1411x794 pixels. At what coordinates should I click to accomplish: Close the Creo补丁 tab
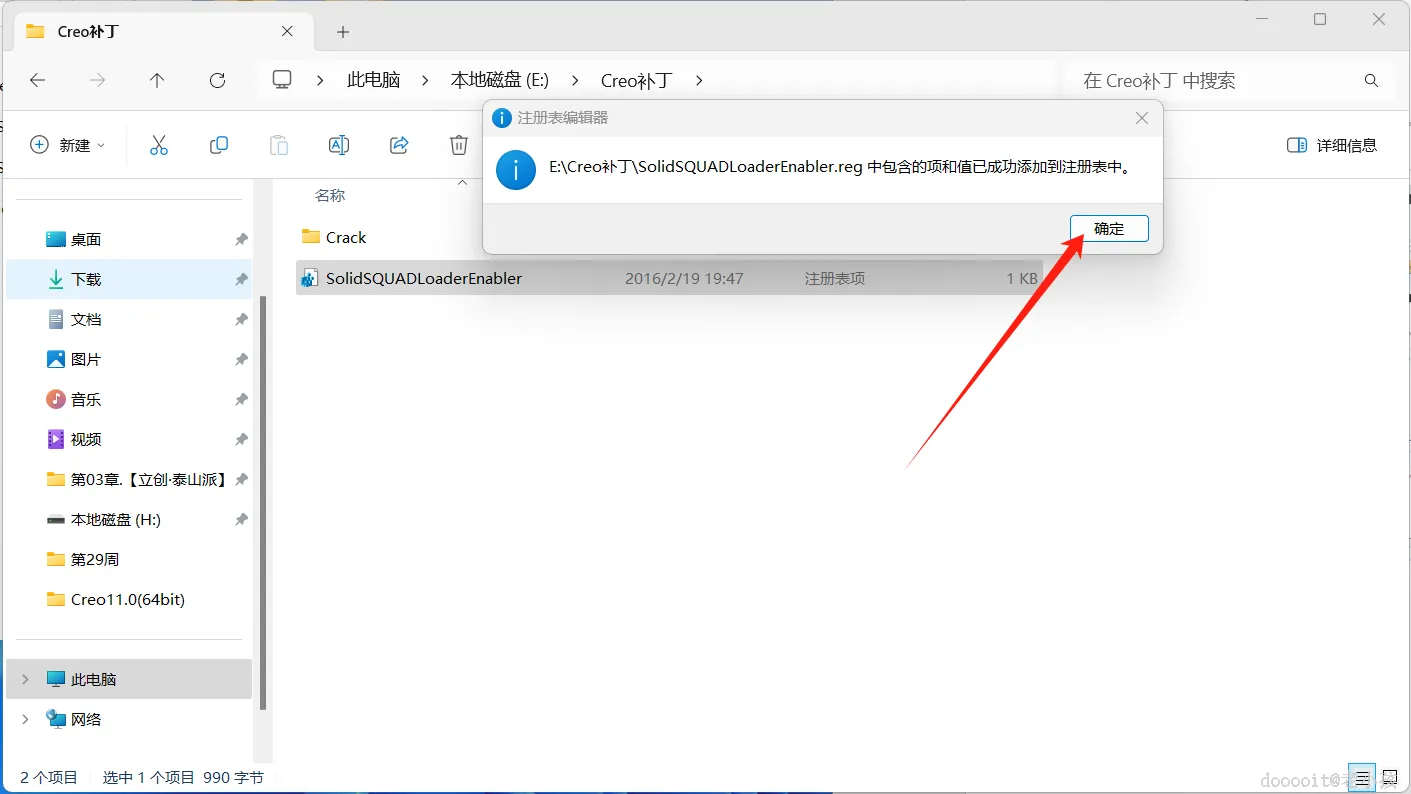click(x=287, y=32)
